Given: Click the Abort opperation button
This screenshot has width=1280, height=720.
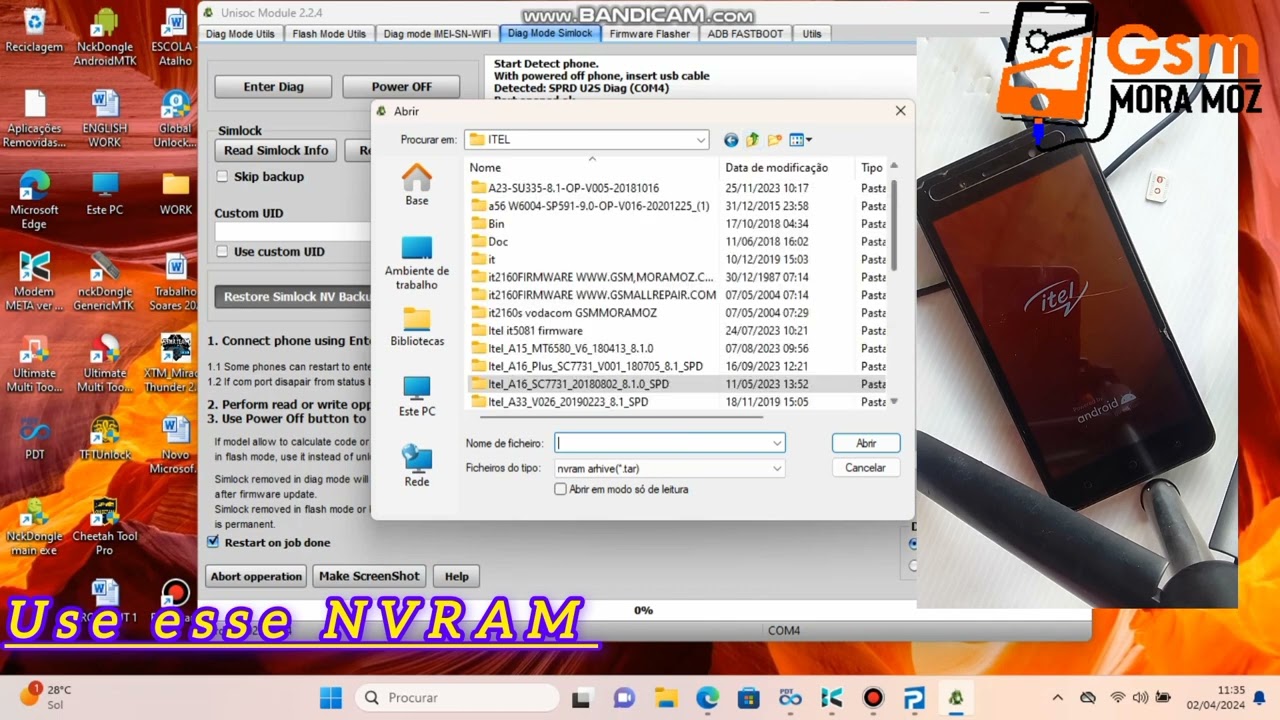Looking at the screenshot, I should point(256,576).
